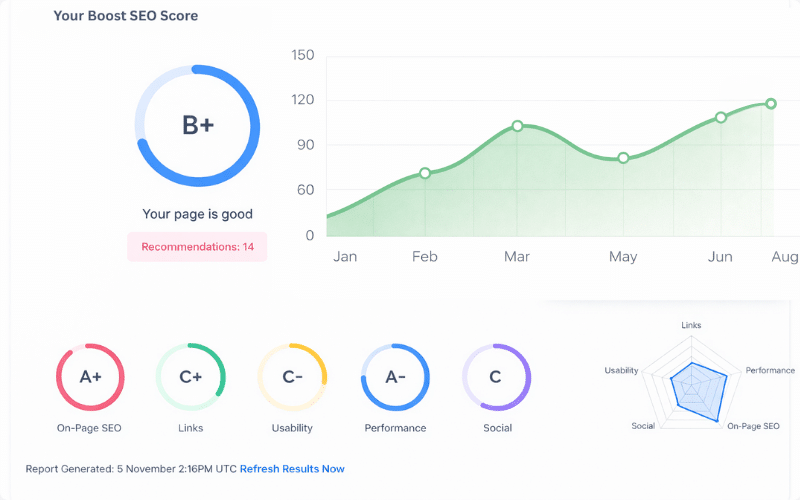Click the Jun data point marker

coord(721,117)
